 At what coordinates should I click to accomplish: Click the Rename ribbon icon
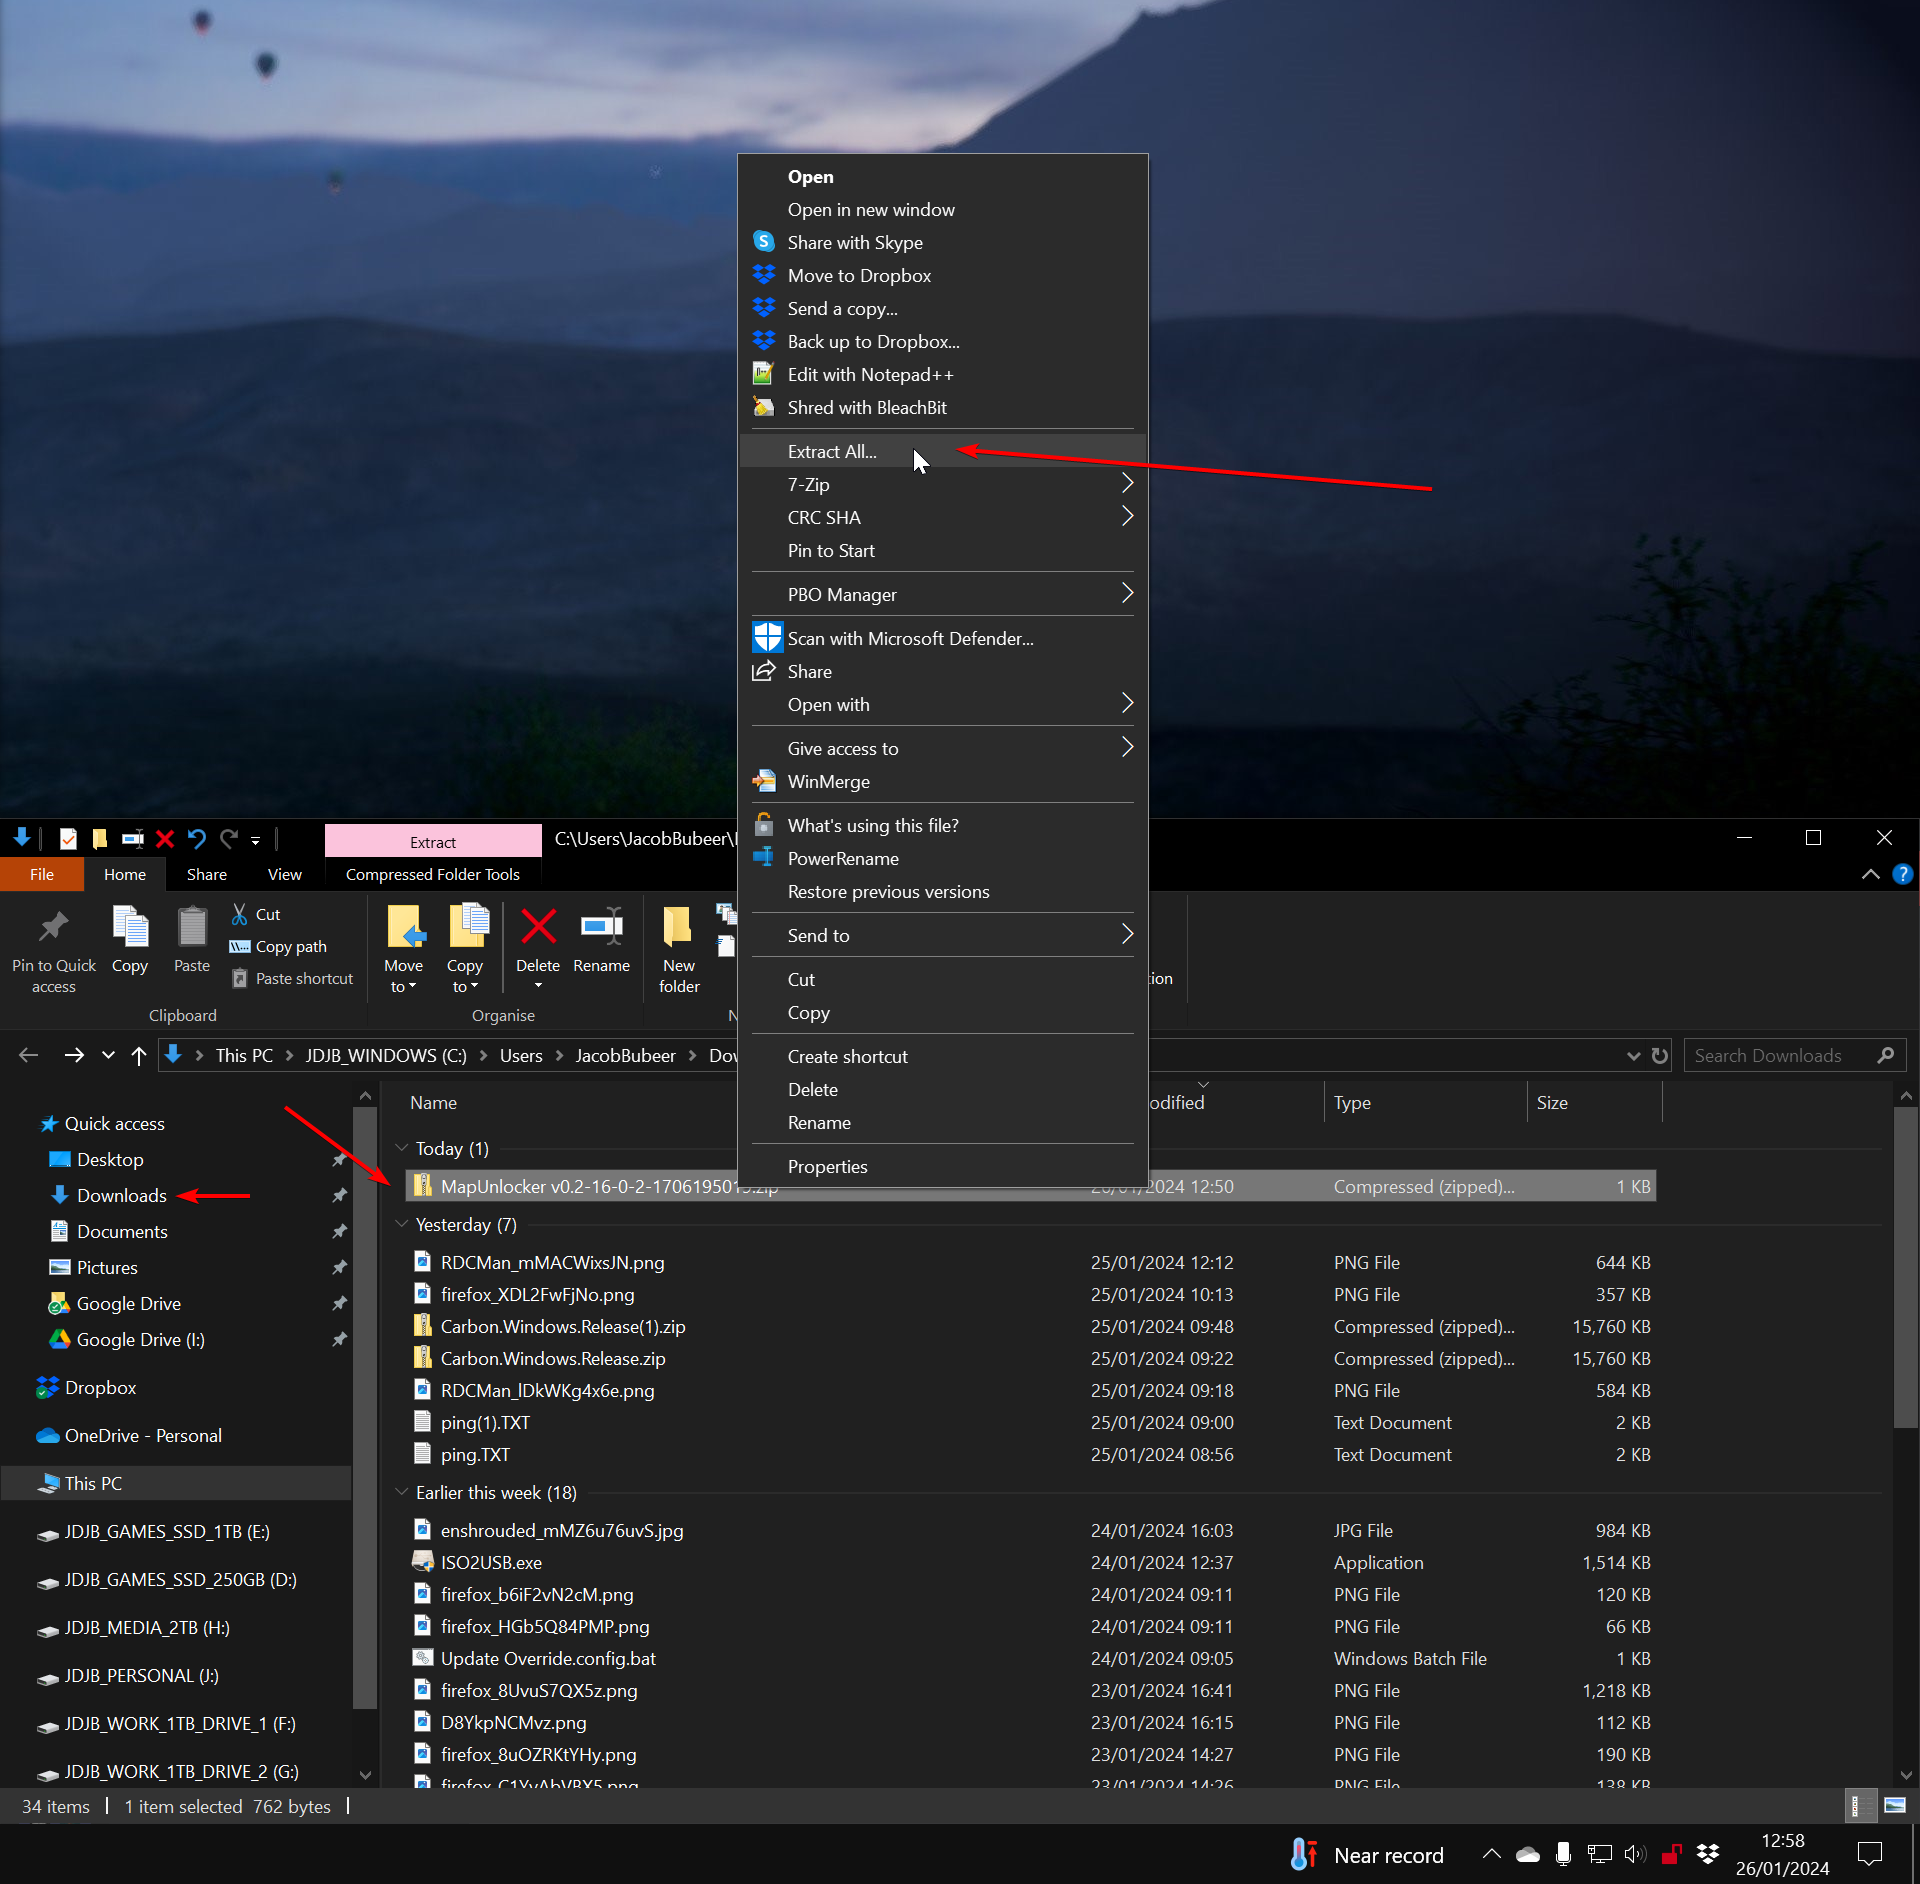(x=601, y=928)
